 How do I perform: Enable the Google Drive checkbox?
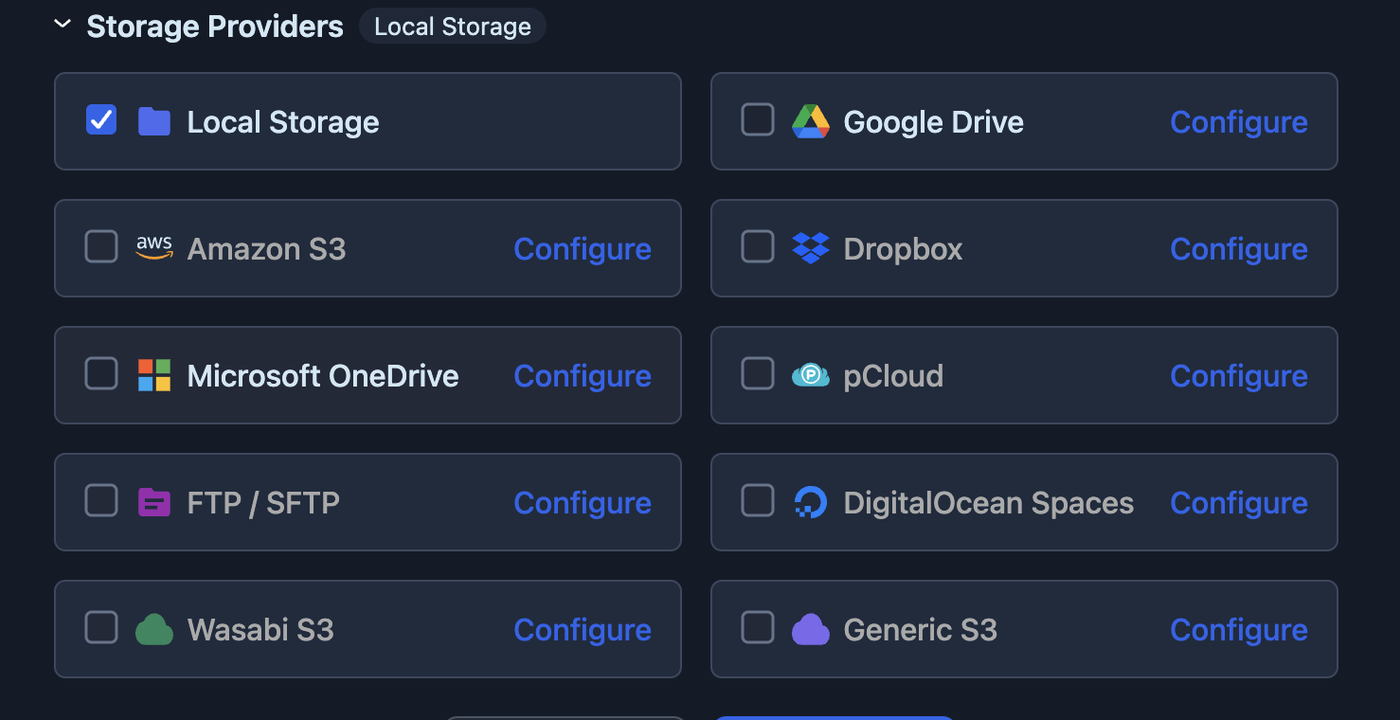click(x=757, y=119)
